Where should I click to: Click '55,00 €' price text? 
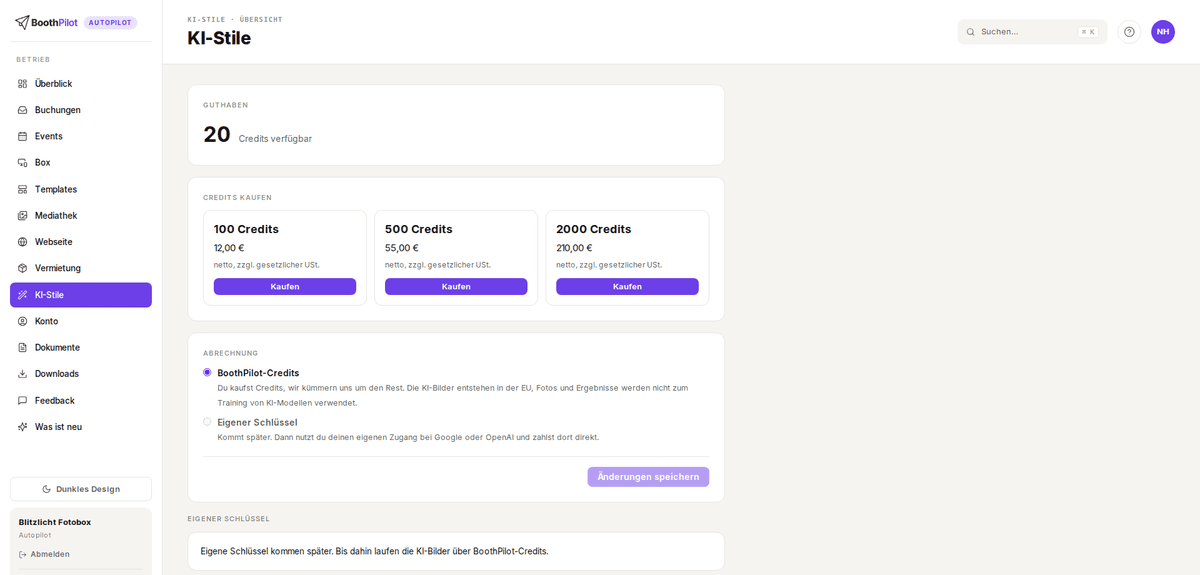pos(402,248)
